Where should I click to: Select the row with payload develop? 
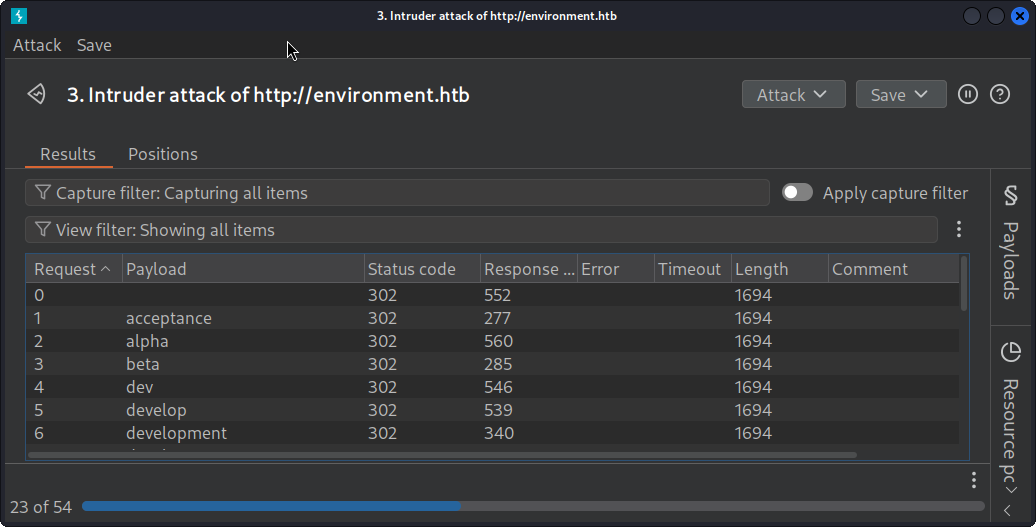pos(493,410)
